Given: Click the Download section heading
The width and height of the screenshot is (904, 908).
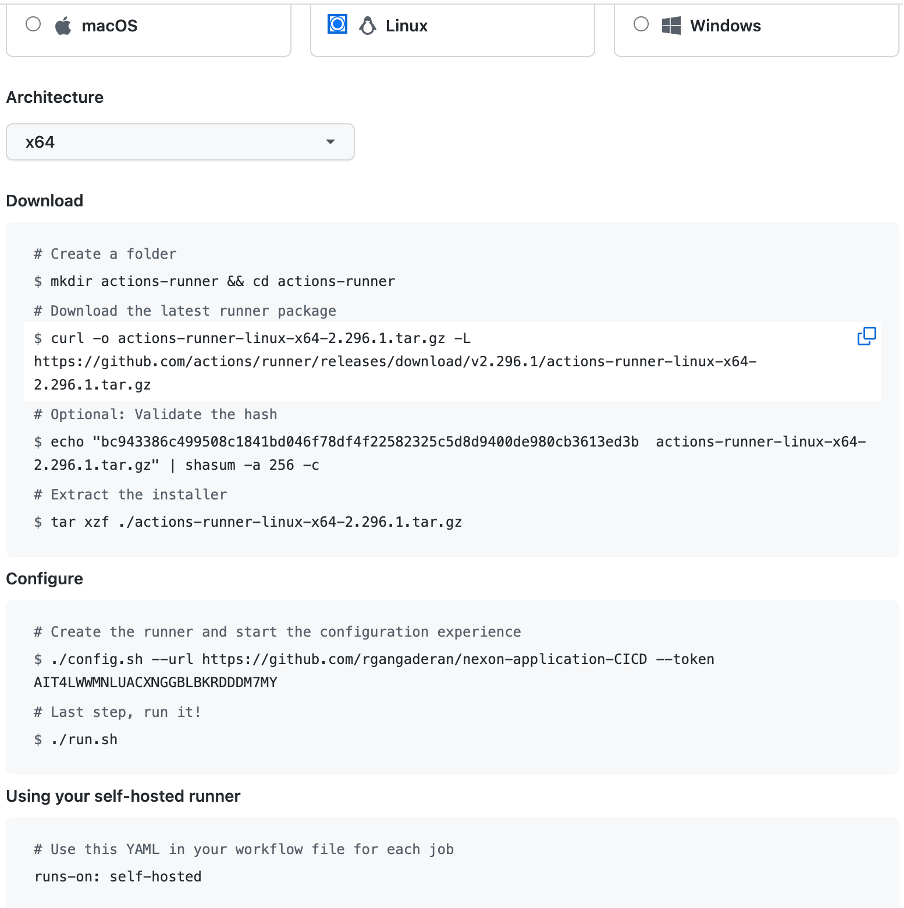Looking at the screenshot, I should [44, 200].
